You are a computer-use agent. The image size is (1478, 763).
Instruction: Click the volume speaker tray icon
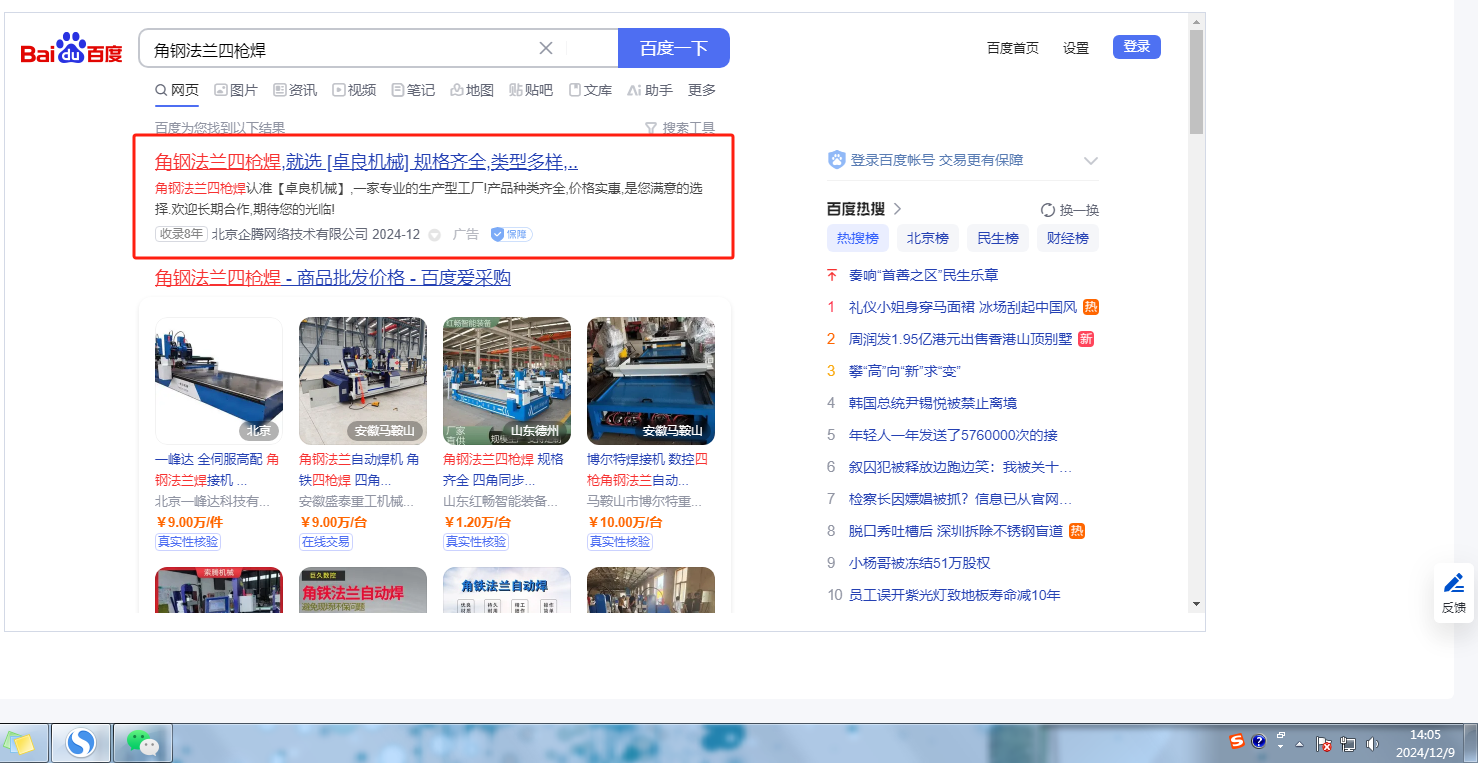click(x=1372, y=744)
